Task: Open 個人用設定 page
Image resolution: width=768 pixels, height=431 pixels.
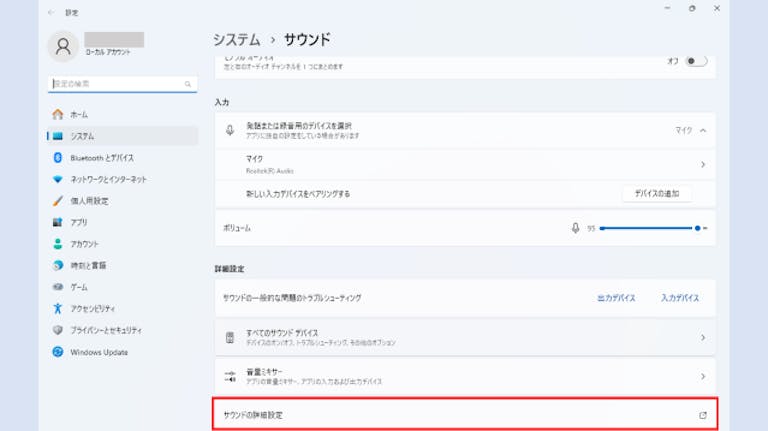Action: click(122, 201)
